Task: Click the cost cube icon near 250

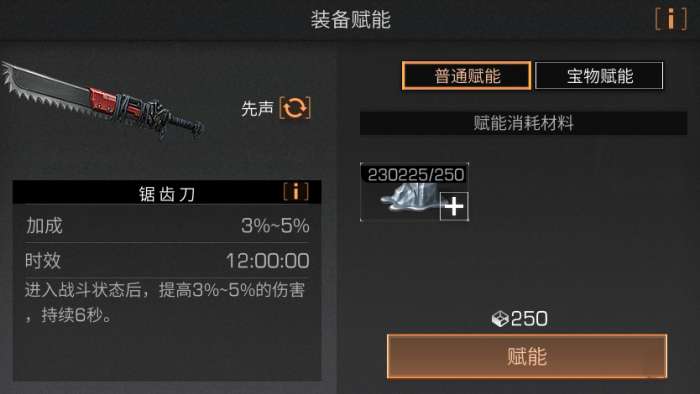Action: point(500,319)
